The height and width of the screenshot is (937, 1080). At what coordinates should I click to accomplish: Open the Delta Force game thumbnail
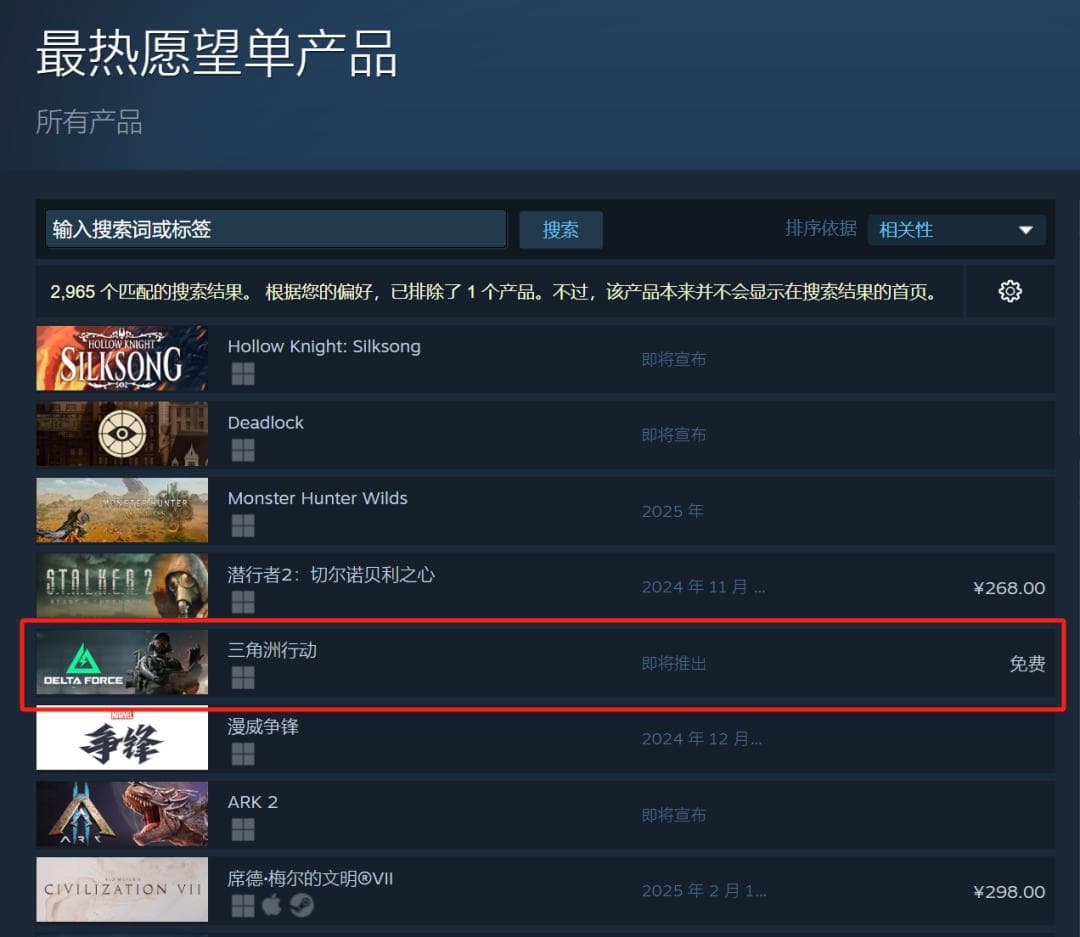tap(122, 662)
